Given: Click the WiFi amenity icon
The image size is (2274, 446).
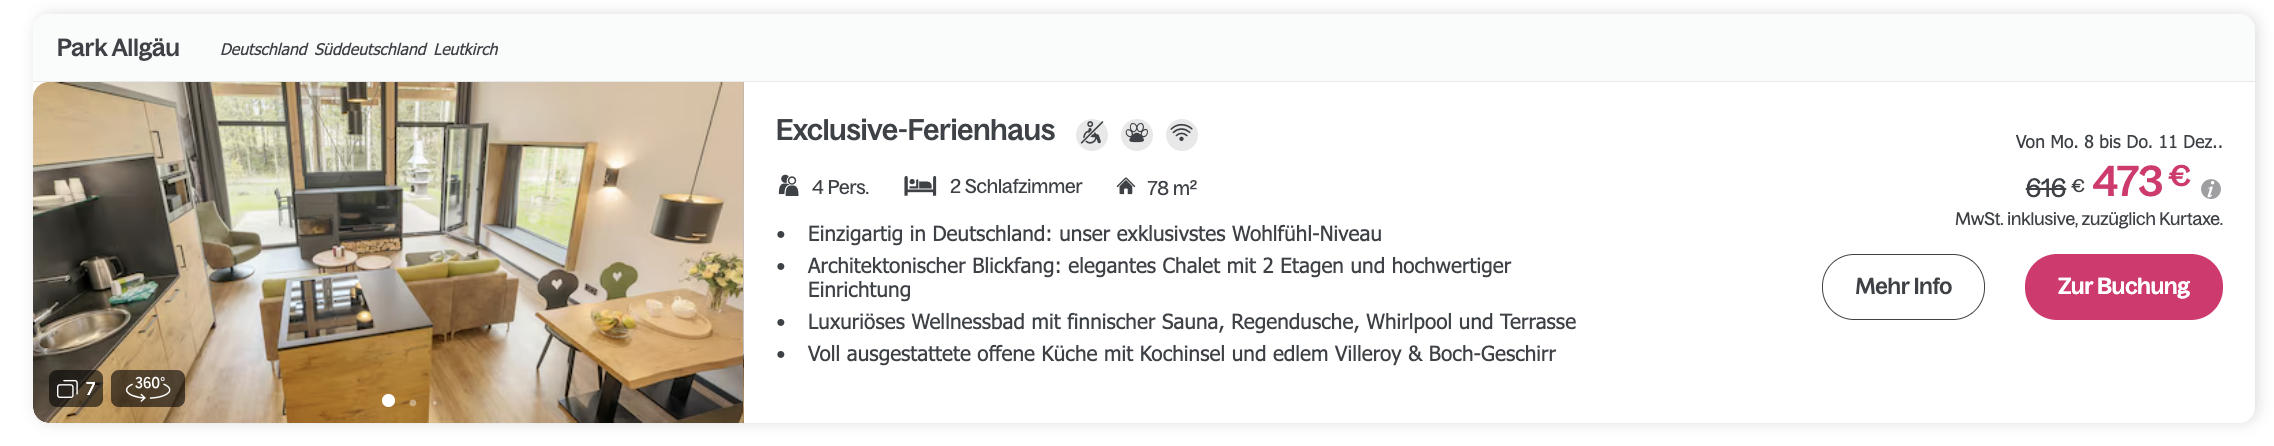Looking at the screenshot, I should click(1181, 133).
